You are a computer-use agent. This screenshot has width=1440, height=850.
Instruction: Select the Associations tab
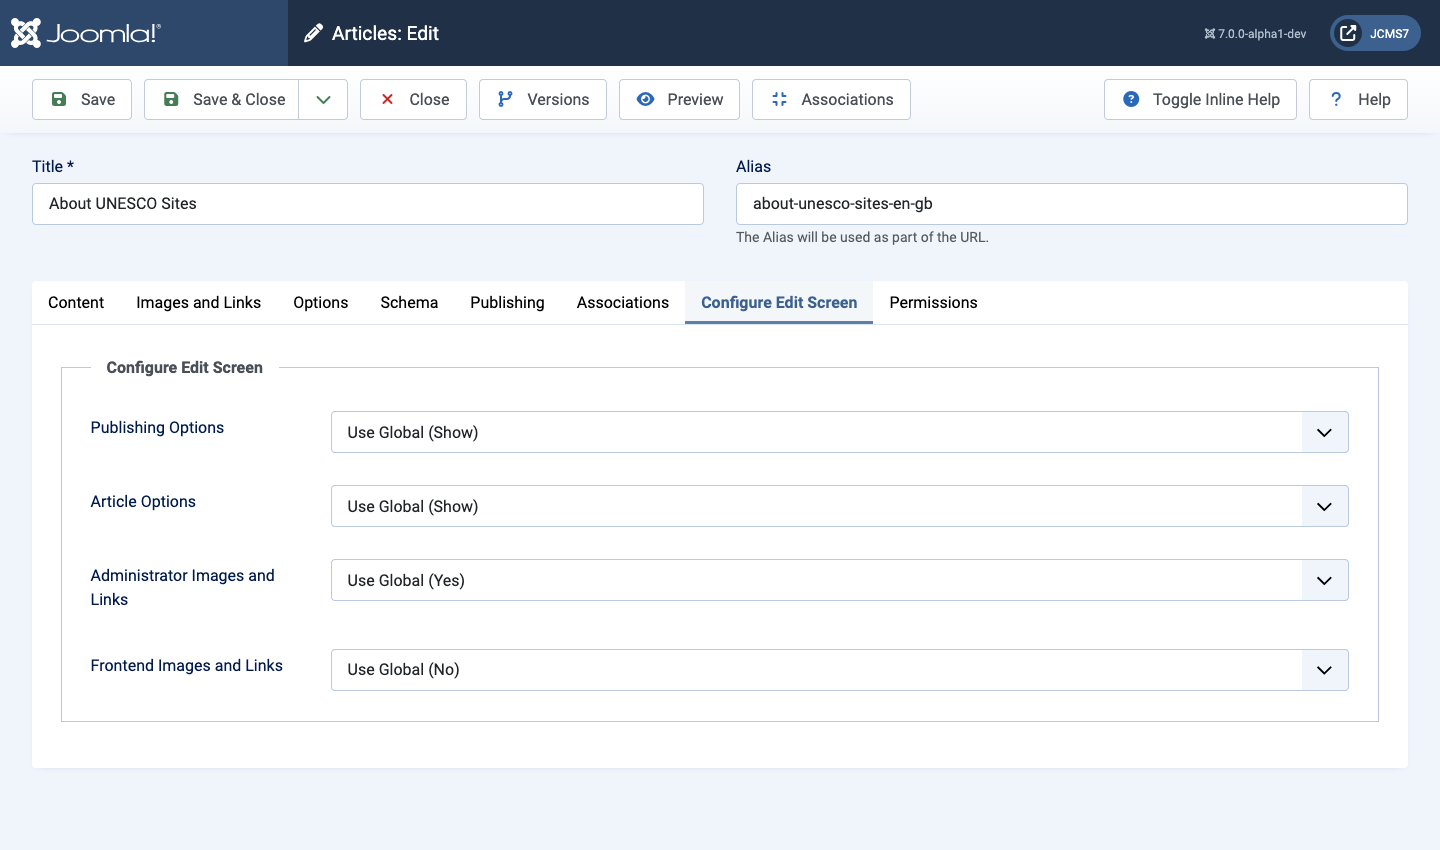click(623, 302)
